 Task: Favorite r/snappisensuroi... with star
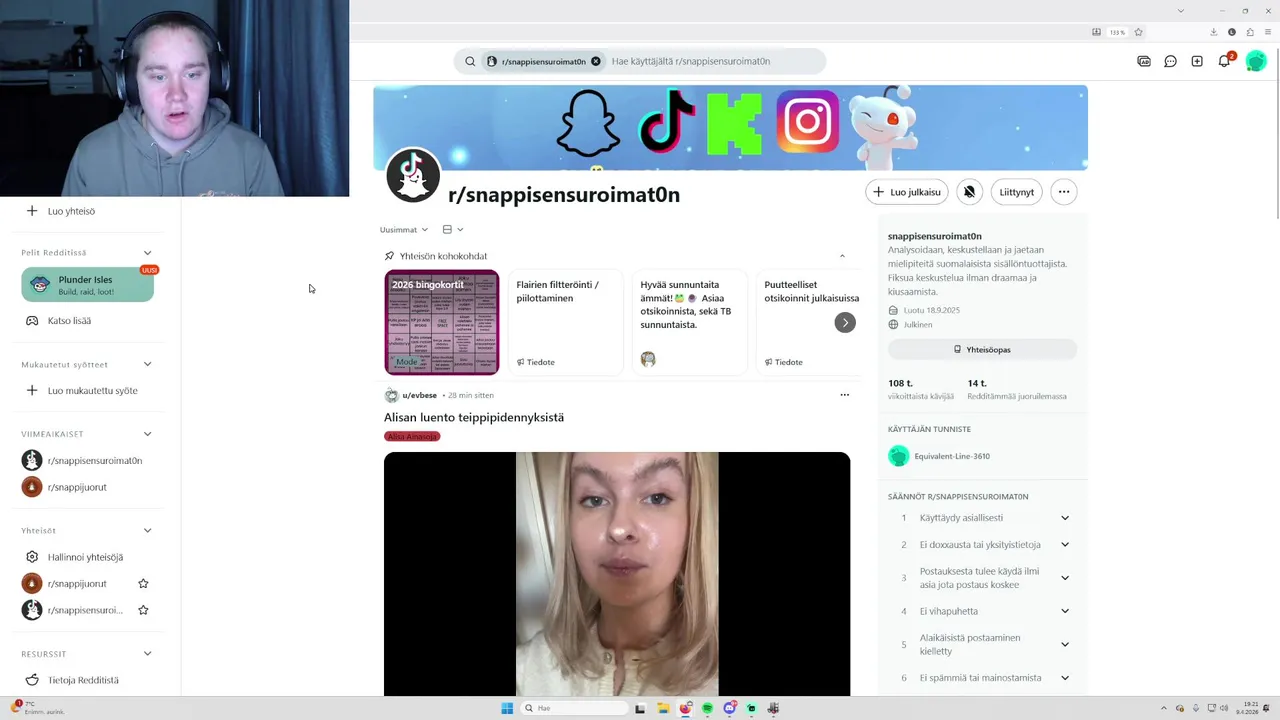143,610
